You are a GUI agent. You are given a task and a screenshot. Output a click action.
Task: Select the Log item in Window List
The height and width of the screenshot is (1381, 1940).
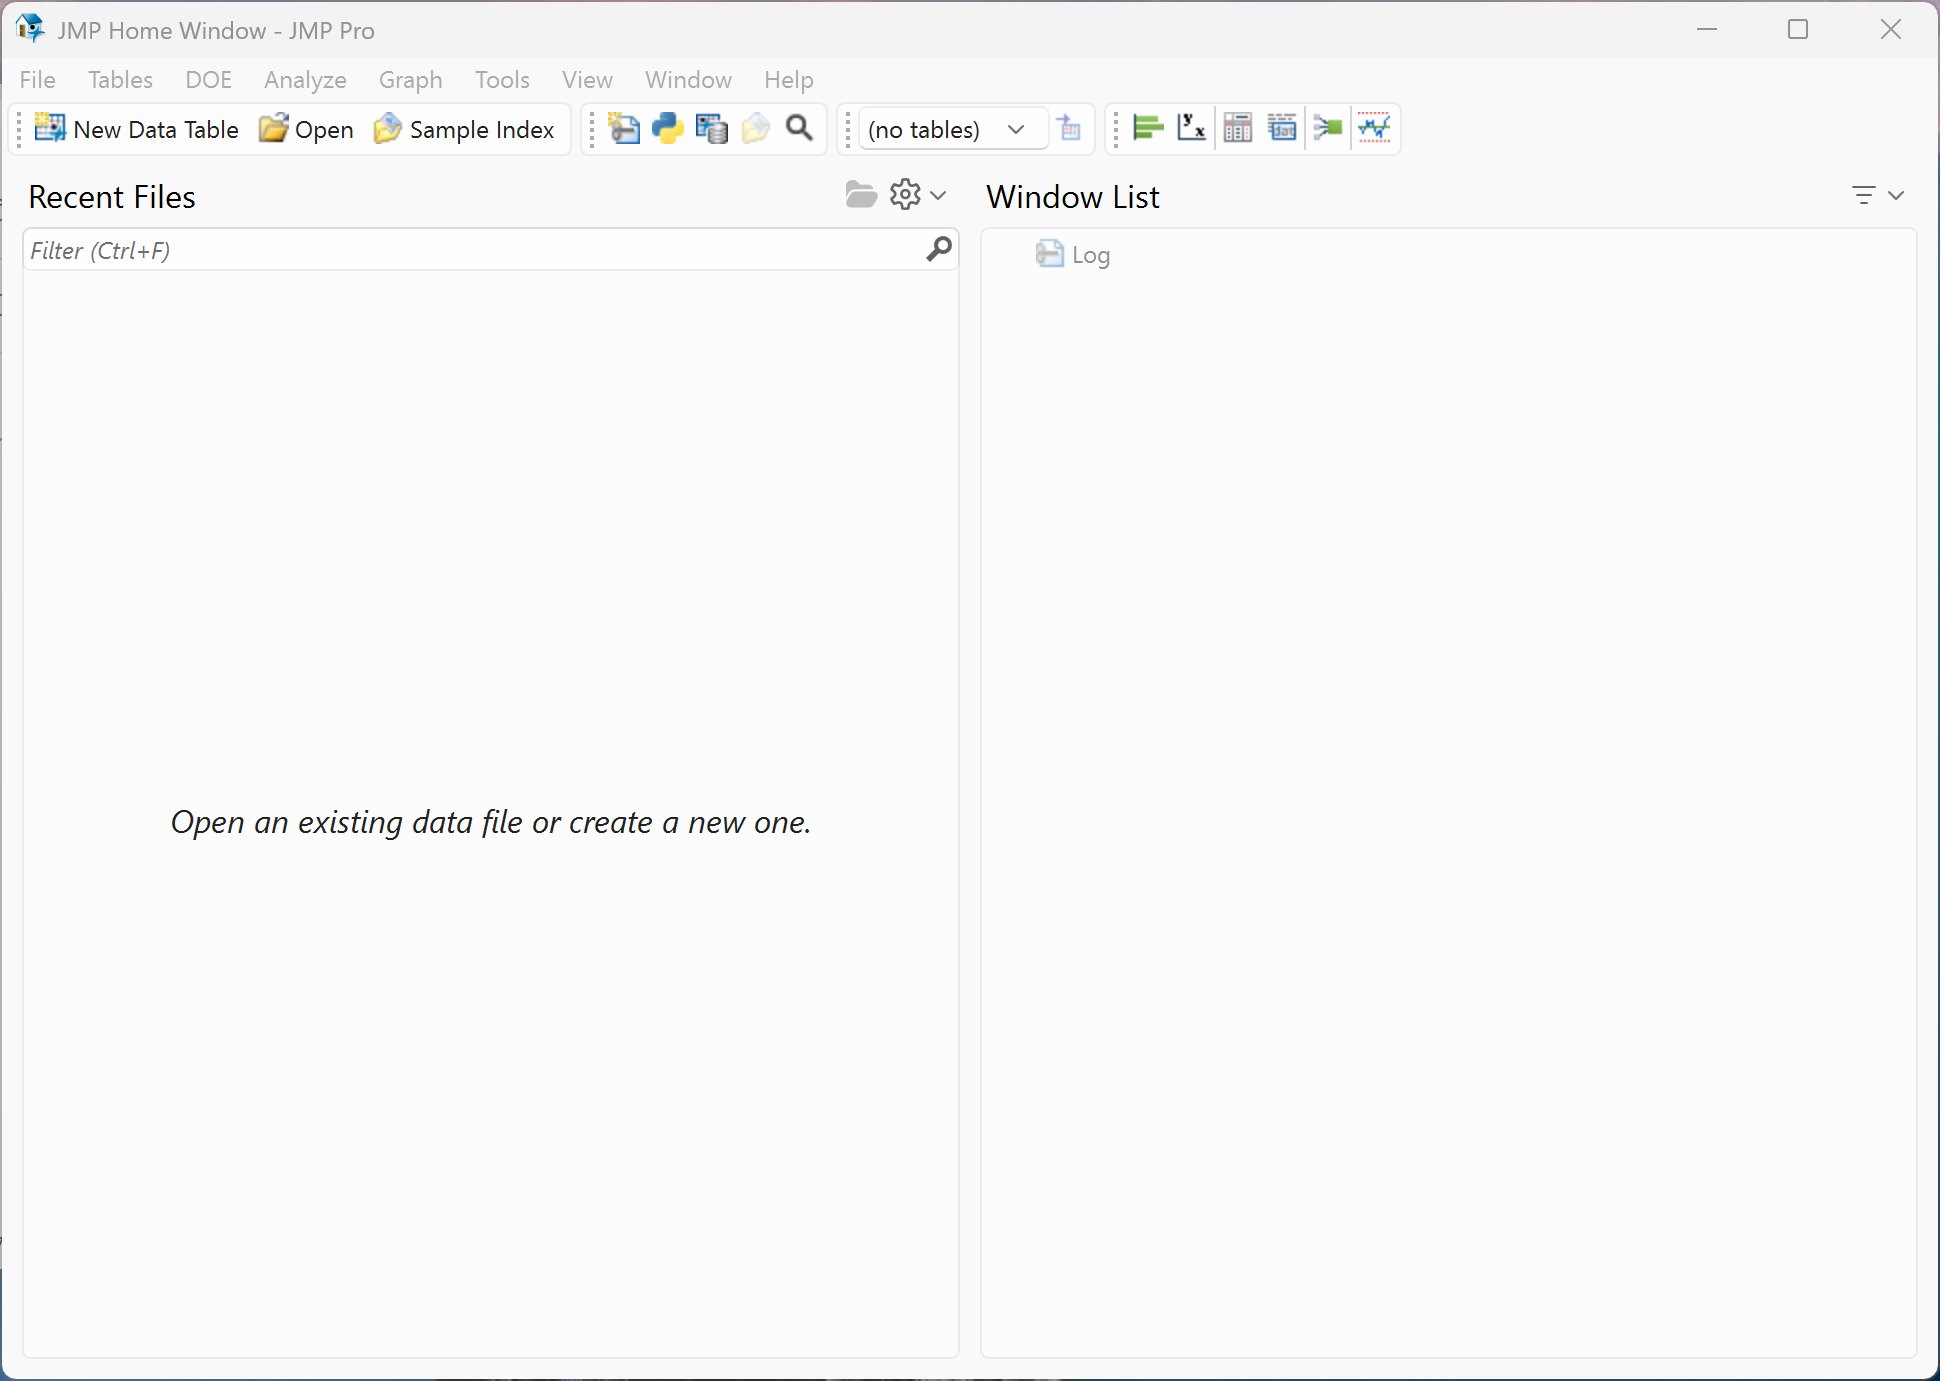[1088, 255]
